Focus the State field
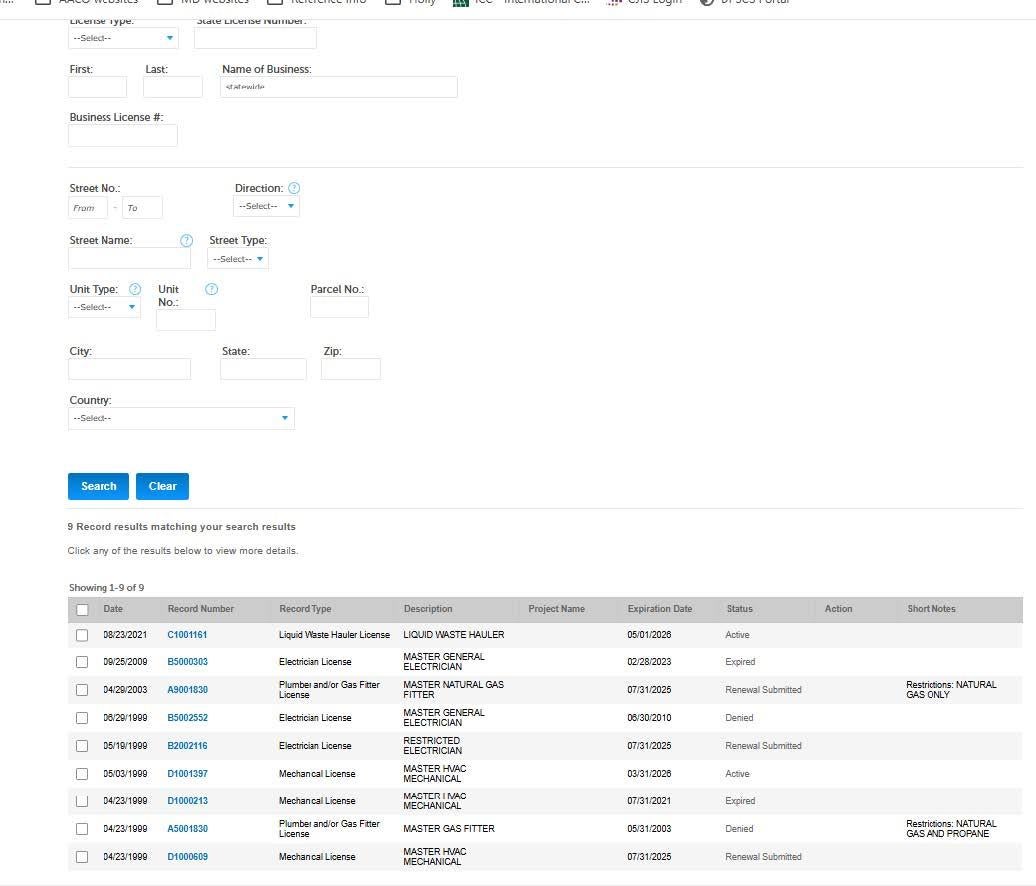 263,369
